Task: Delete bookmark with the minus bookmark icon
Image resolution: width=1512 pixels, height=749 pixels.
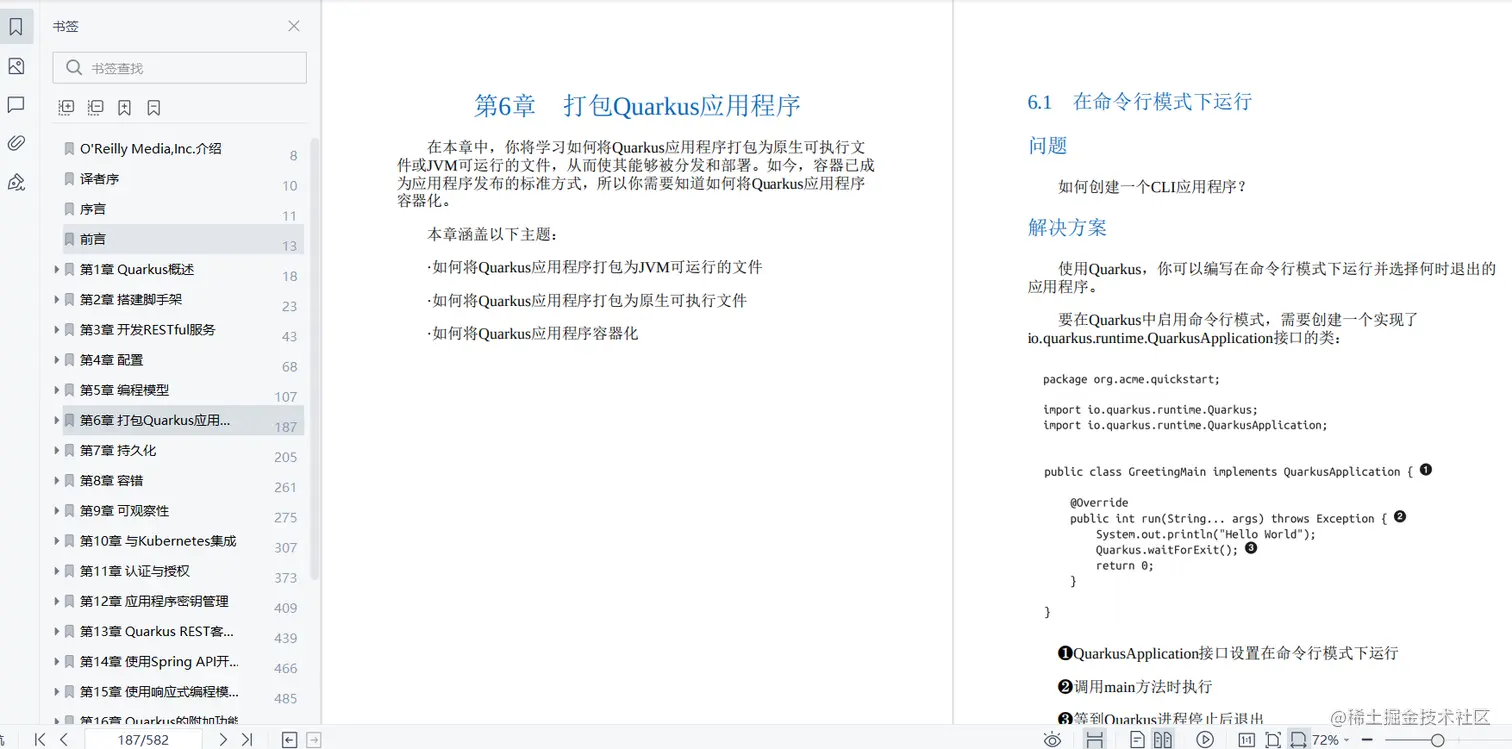Action: click(x=154, y=107)
